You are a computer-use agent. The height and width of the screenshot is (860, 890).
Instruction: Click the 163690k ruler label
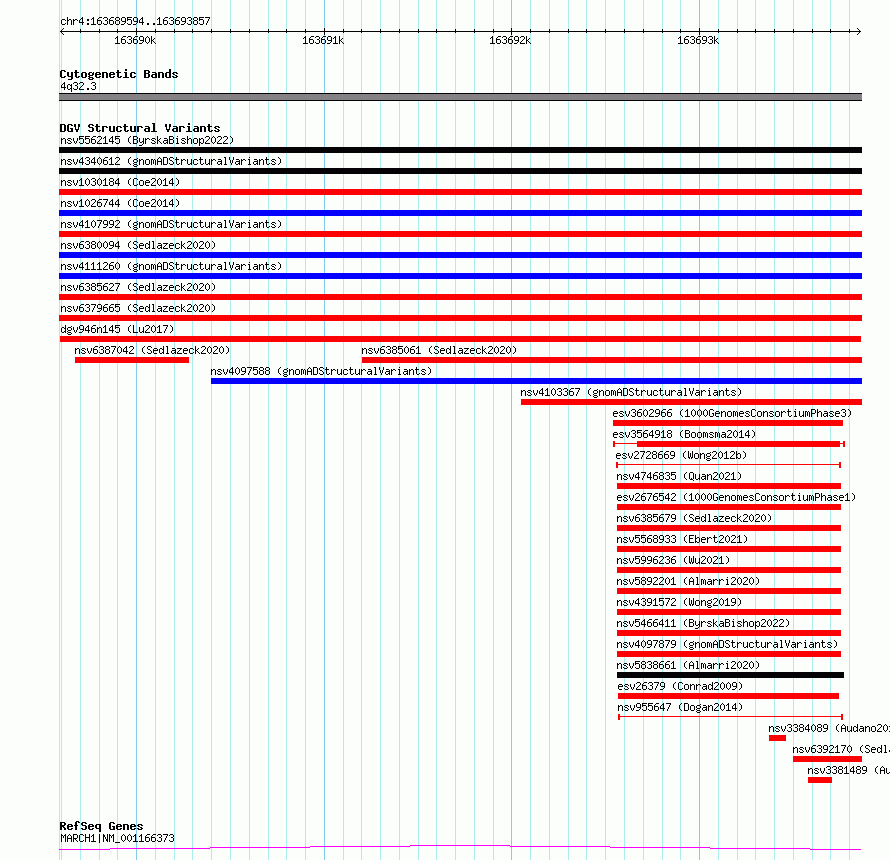tap(135, 40)
